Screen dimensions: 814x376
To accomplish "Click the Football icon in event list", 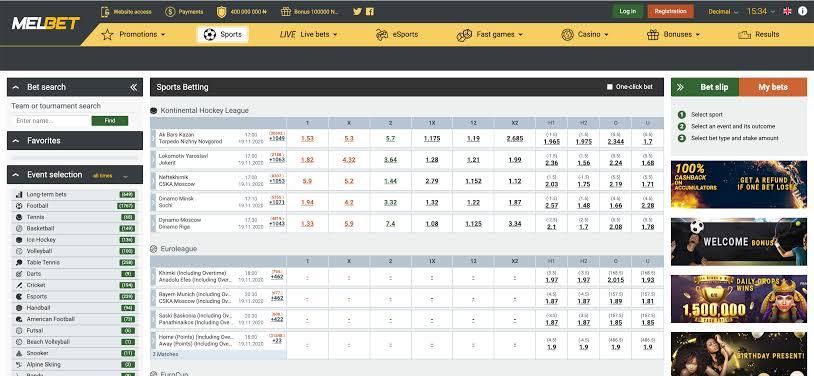I will tap(19, 206).
